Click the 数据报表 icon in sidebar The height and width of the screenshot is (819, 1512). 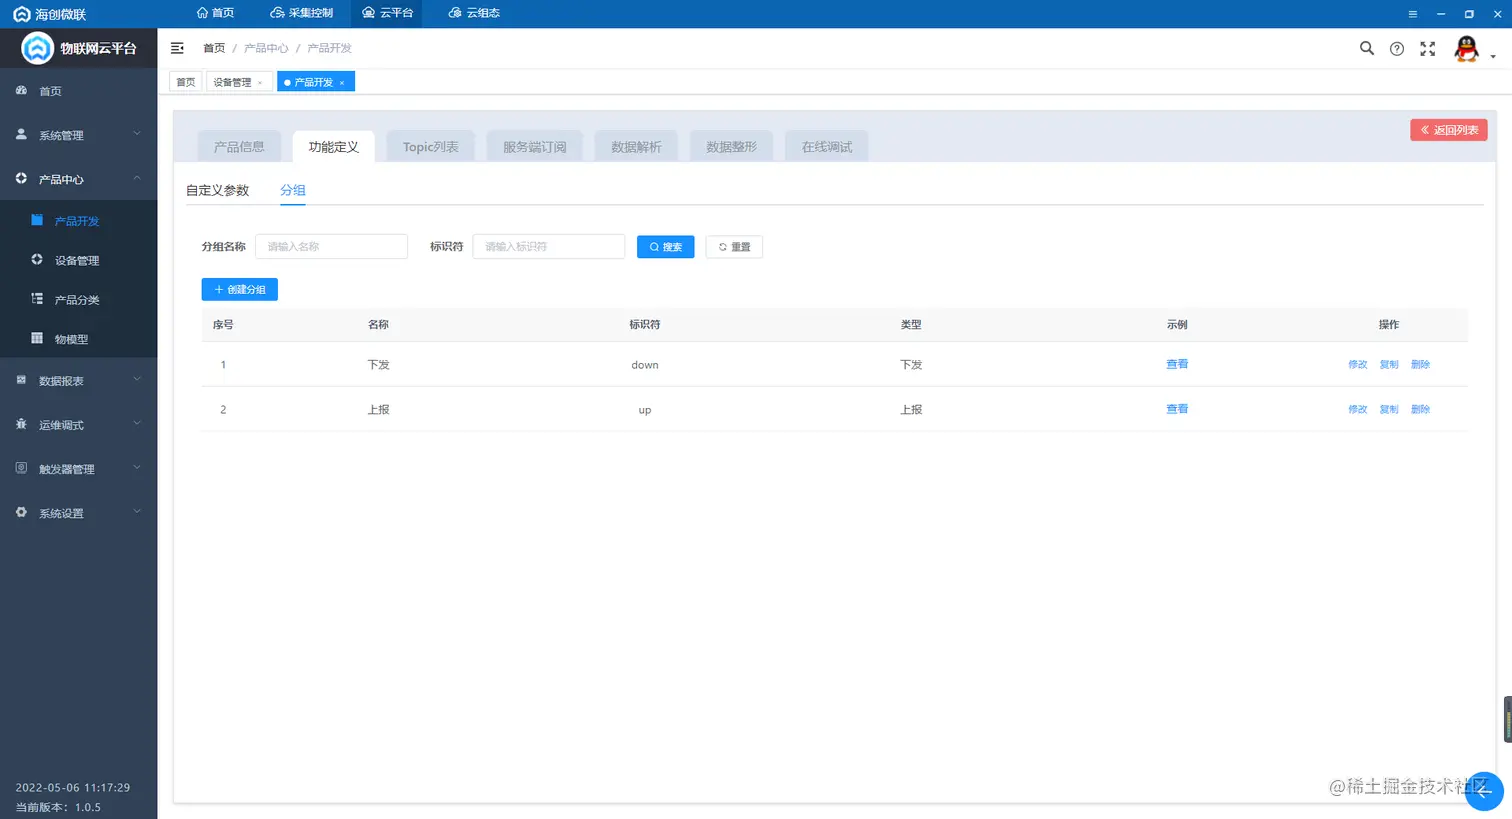click(21, 380)
